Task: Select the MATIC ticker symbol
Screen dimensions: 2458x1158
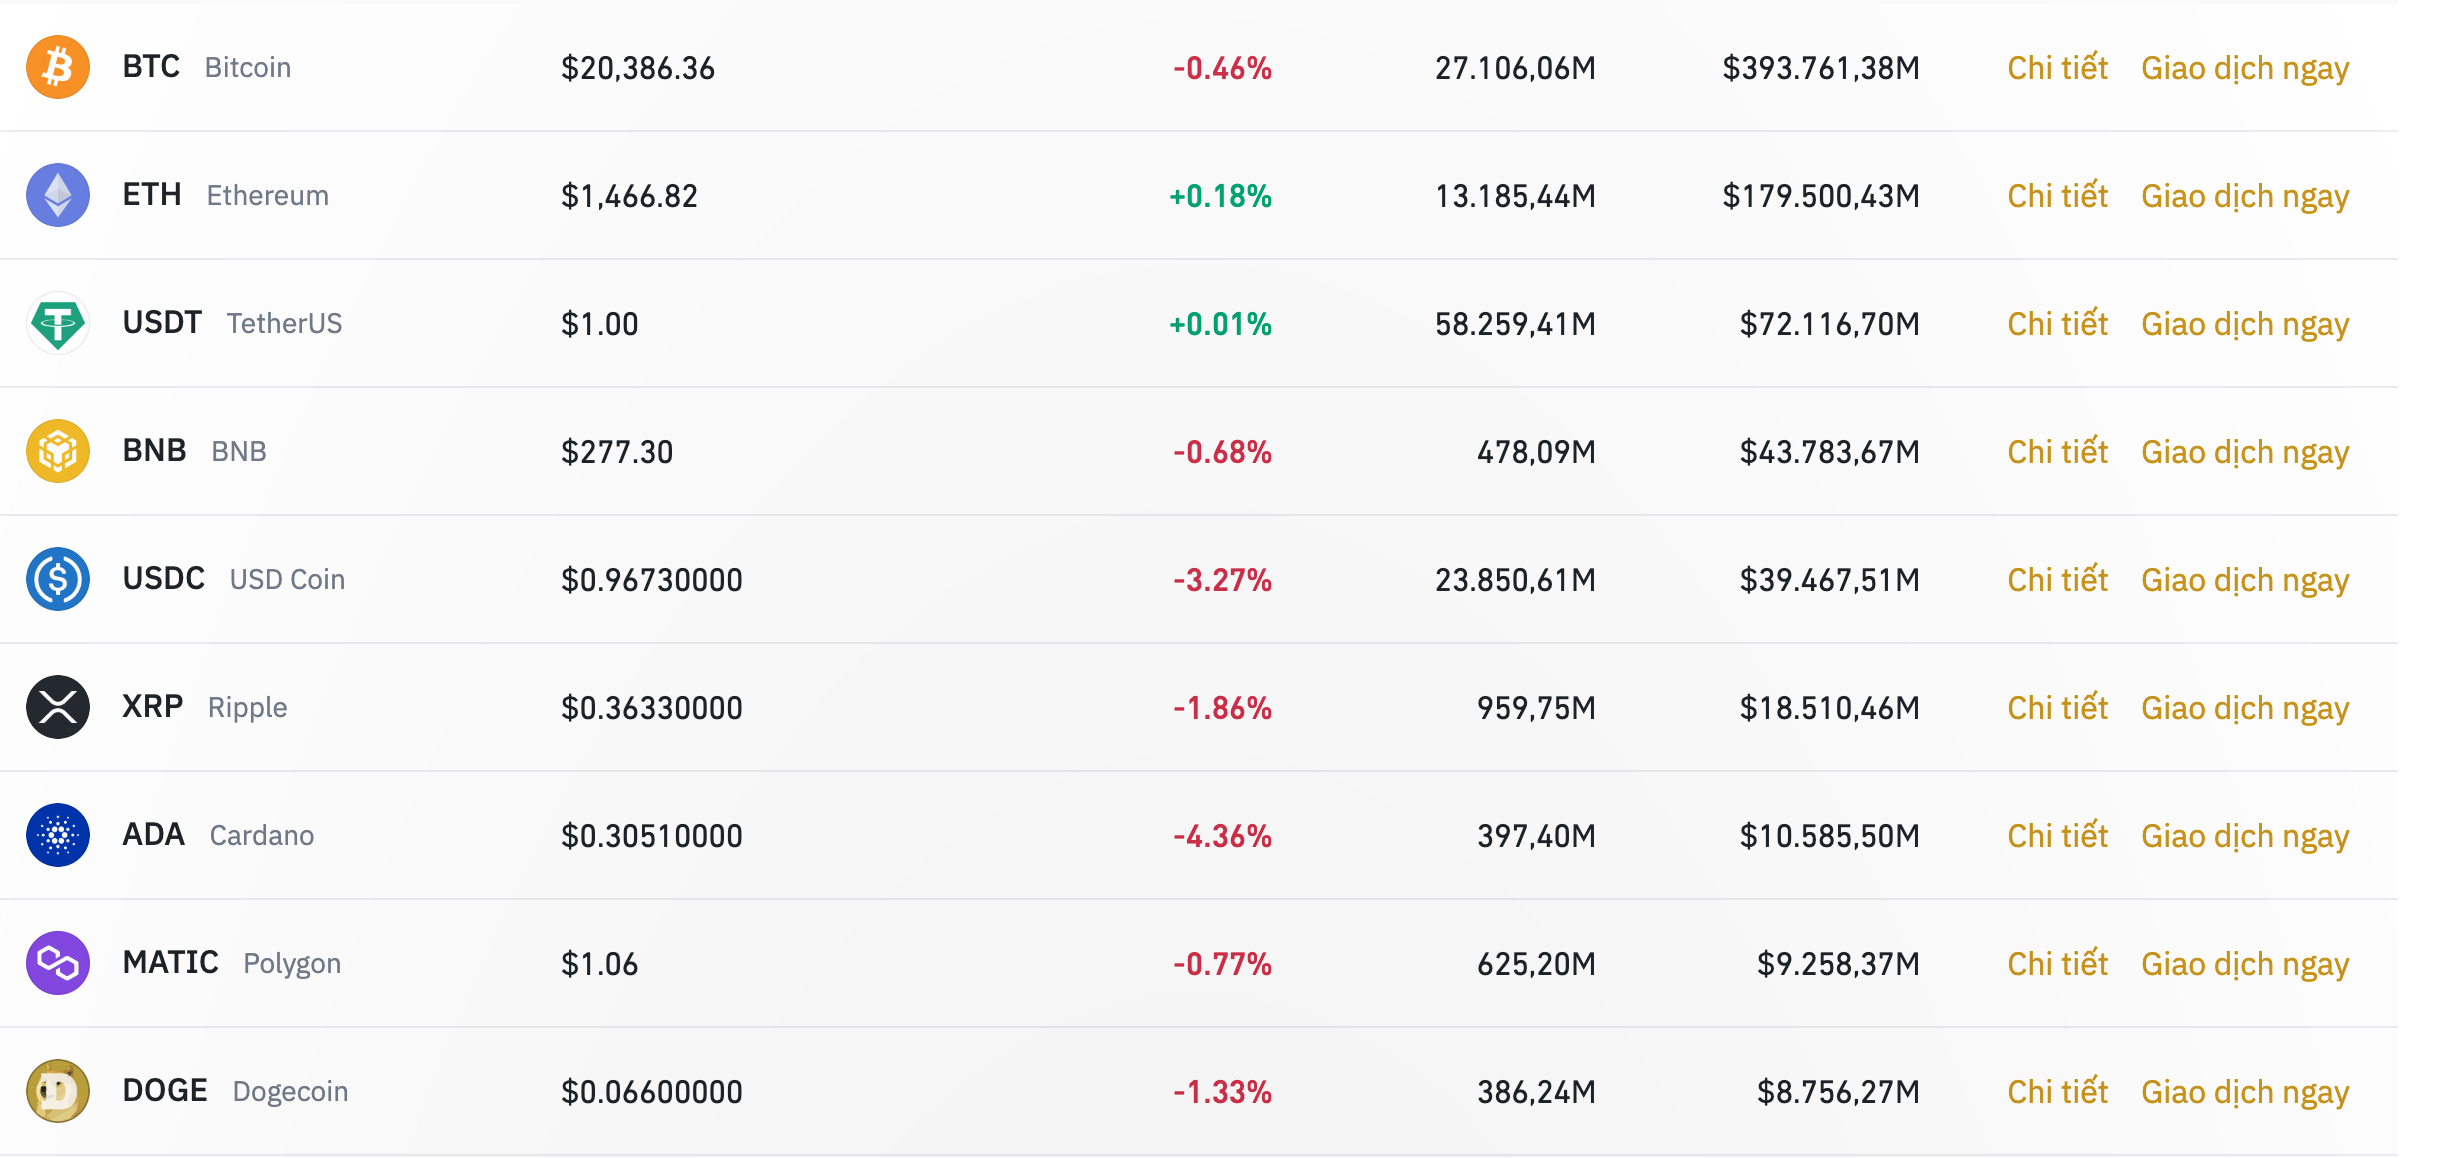Action: coord(170,962)
